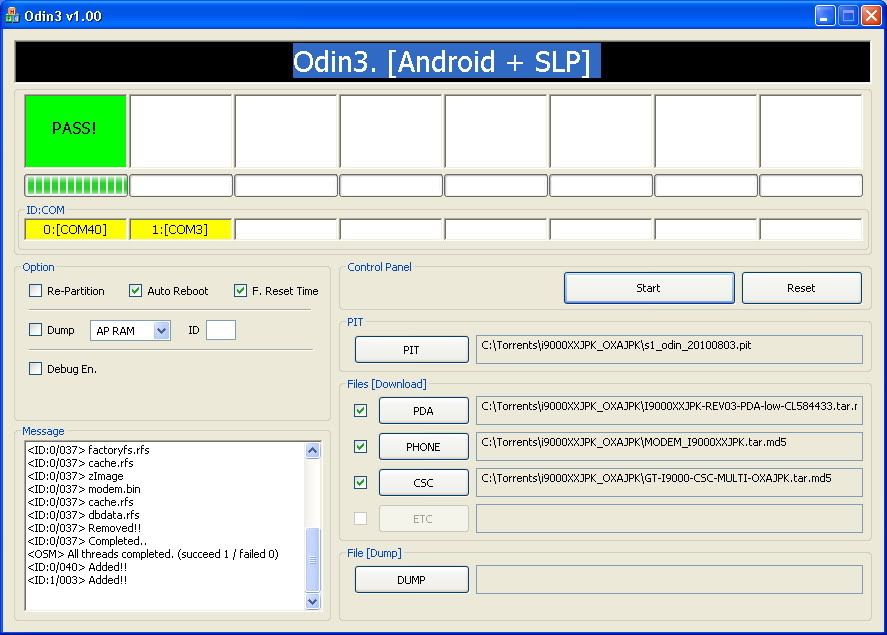Screen dimensions: 887x635
Task: Click the 'Odin3. [Android + SLP]' banner text
Action: (442, 61)
